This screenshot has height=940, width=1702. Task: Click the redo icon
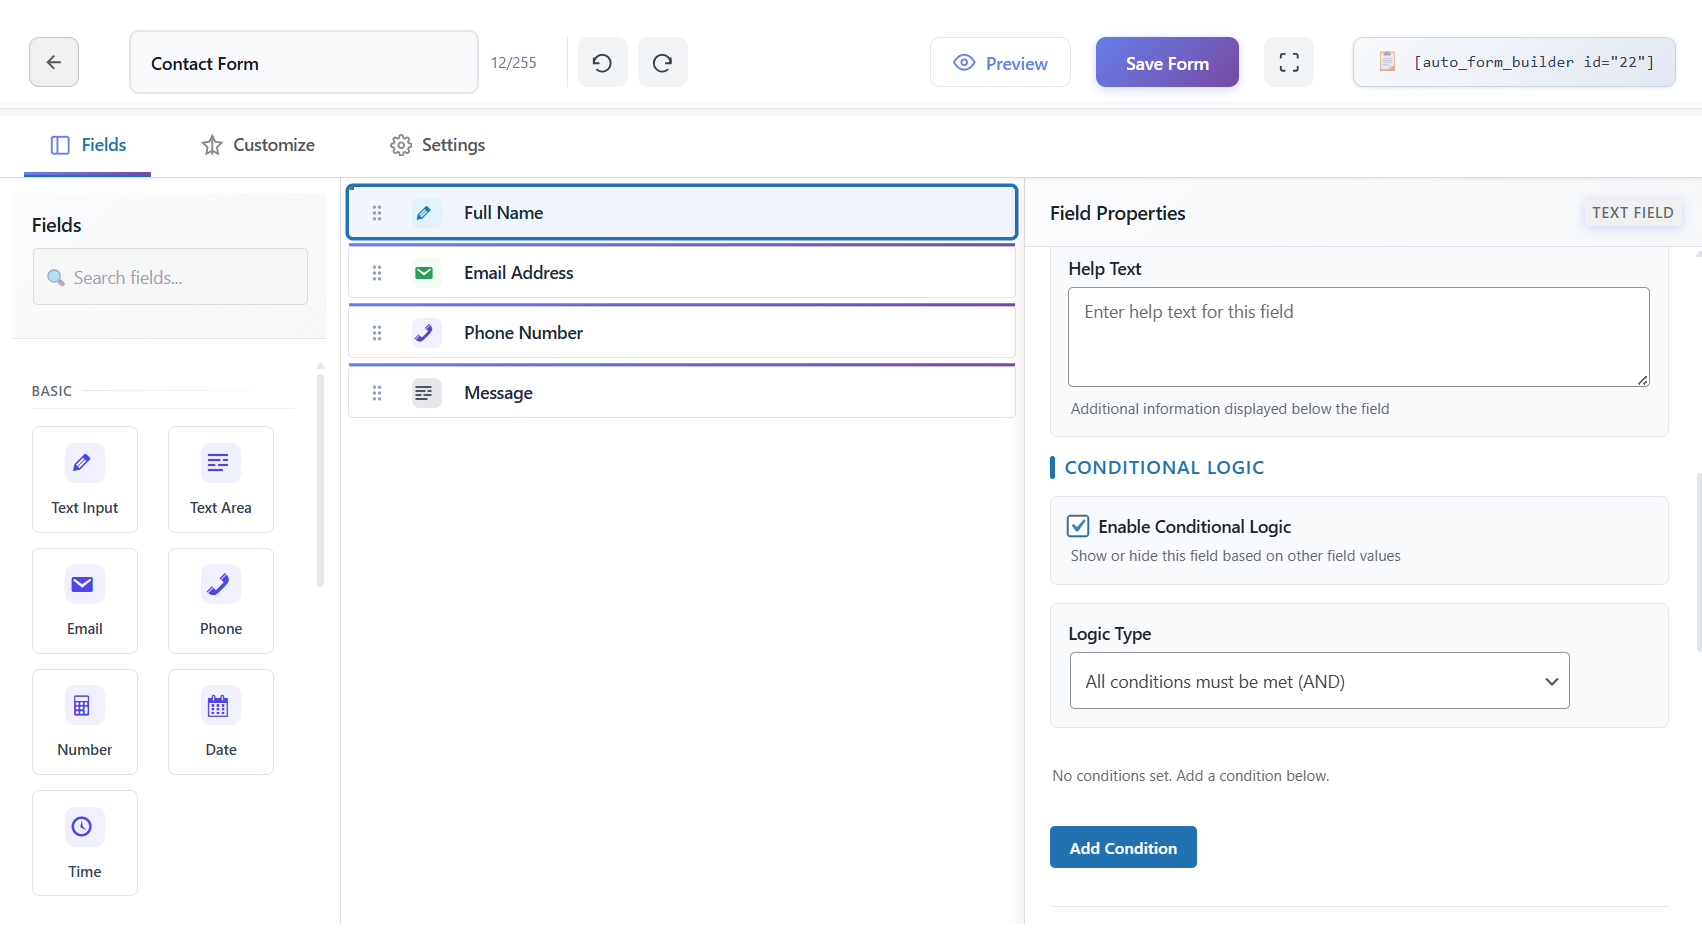pyautogui.click(x=662, y=63)
